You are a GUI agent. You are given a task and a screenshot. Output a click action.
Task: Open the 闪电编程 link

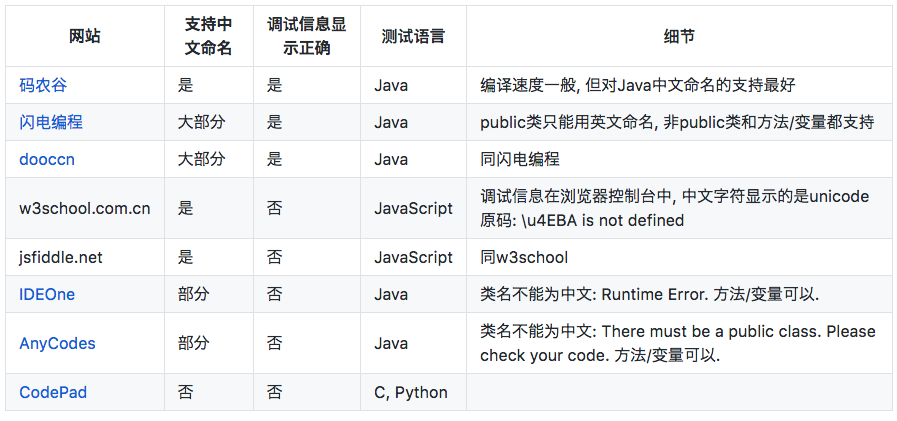(51, 122)
